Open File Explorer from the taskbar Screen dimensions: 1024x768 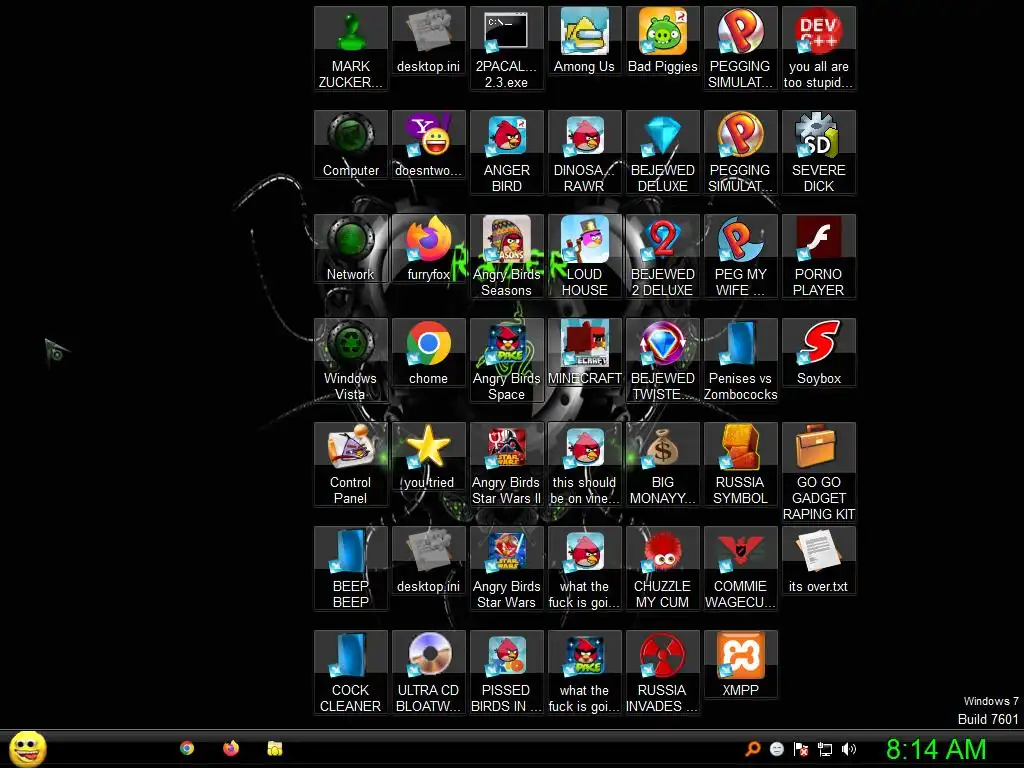tap(274, 748)
